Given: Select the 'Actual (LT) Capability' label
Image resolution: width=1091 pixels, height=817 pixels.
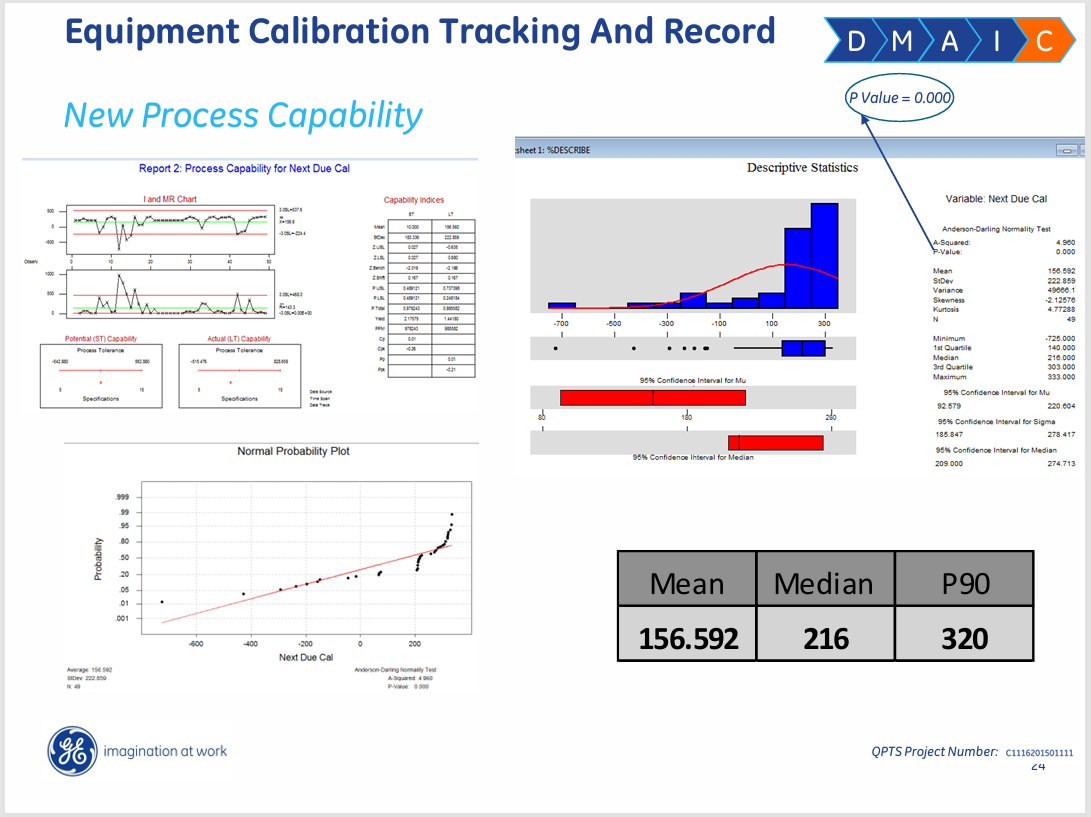Looking at the screenshot, I should coord(239,339).
